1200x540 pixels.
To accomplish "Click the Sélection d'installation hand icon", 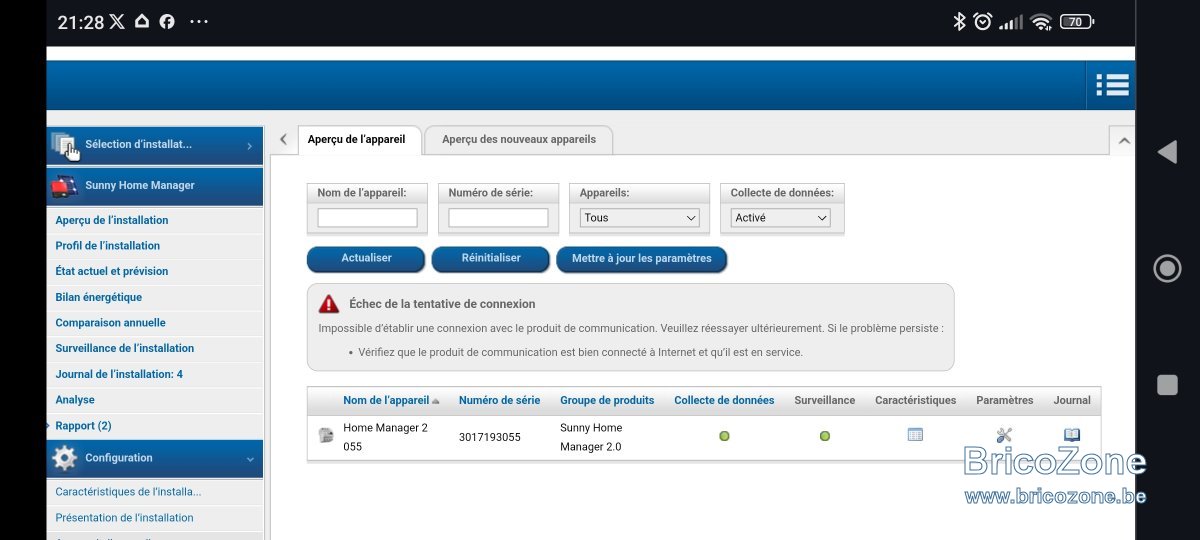I will point(65,146).
